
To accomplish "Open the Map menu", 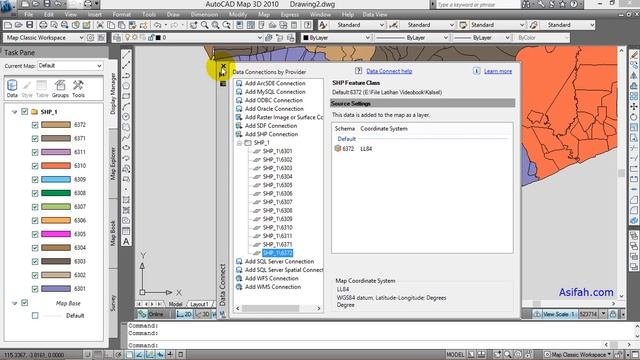I will [x=264, y=14].
